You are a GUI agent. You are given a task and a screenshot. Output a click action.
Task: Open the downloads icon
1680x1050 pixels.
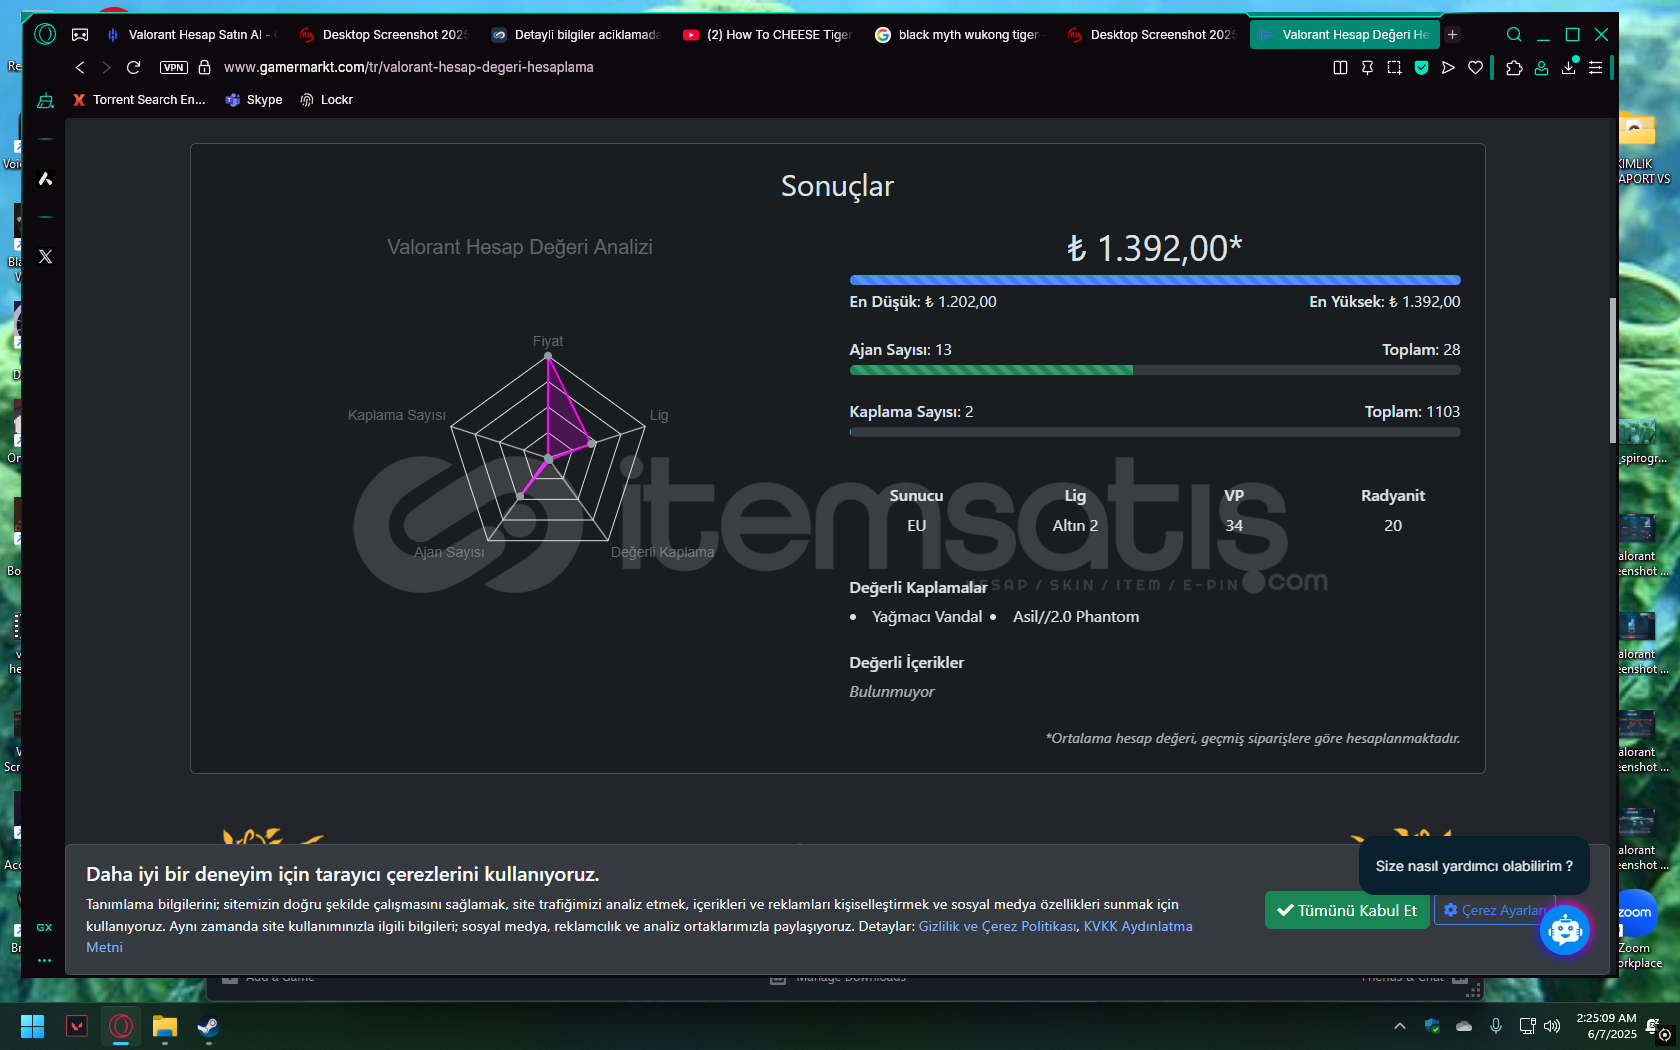(1568, 67)
